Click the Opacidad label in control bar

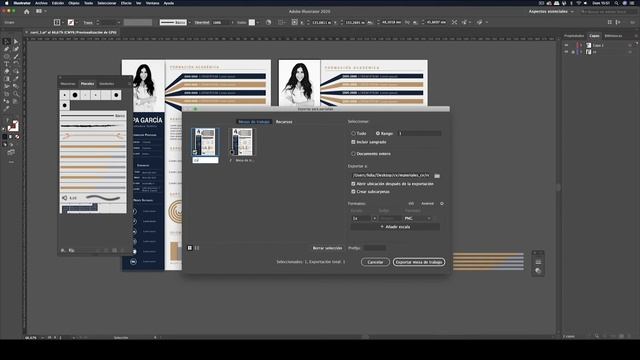coord(202,22)
